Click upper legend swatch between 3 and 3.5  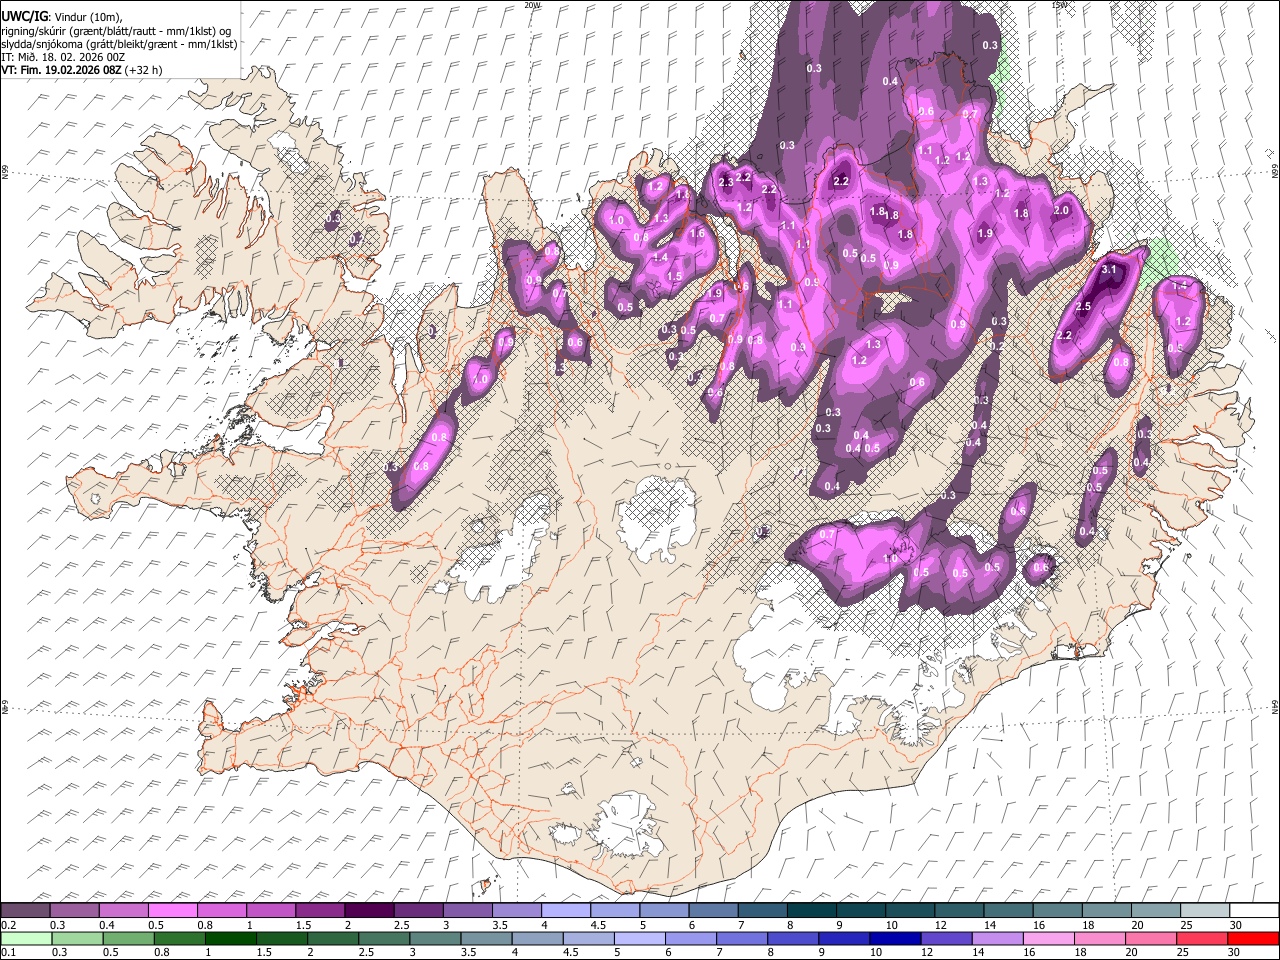pyautogui.click(x=467, y=911)
